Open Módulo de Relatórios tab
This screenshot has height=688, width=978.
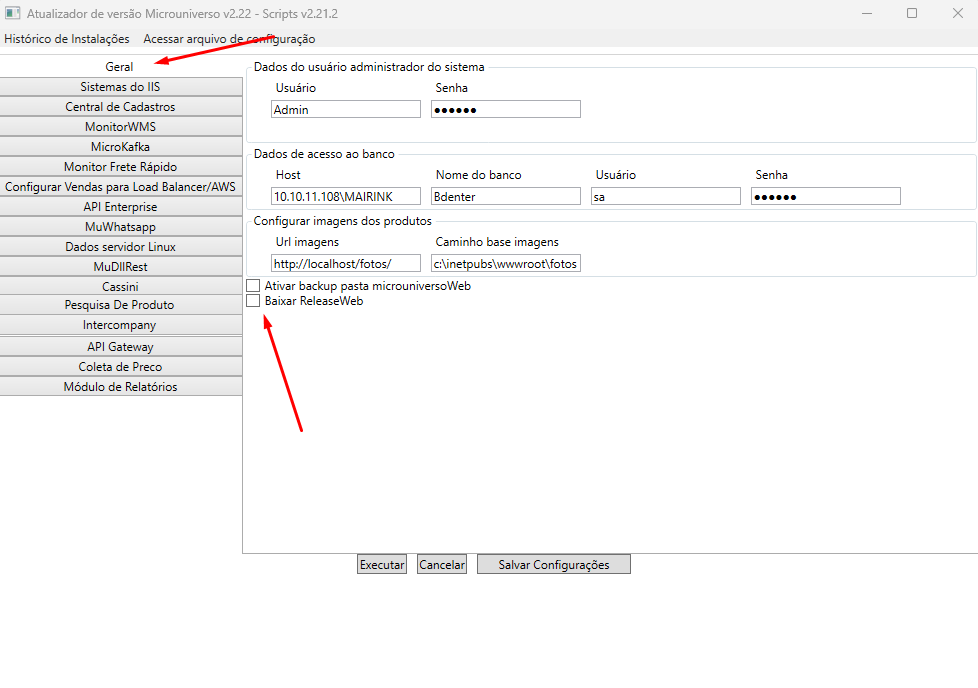pos(120,387)
